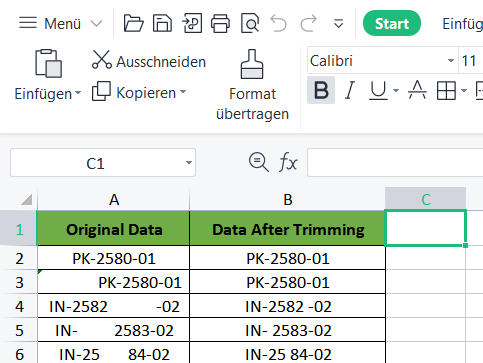Image resolution: width=483 pixels, height=363 pixels.
Task: Select cell A6 with IN-25 84-02
Action: click(113, 353)
